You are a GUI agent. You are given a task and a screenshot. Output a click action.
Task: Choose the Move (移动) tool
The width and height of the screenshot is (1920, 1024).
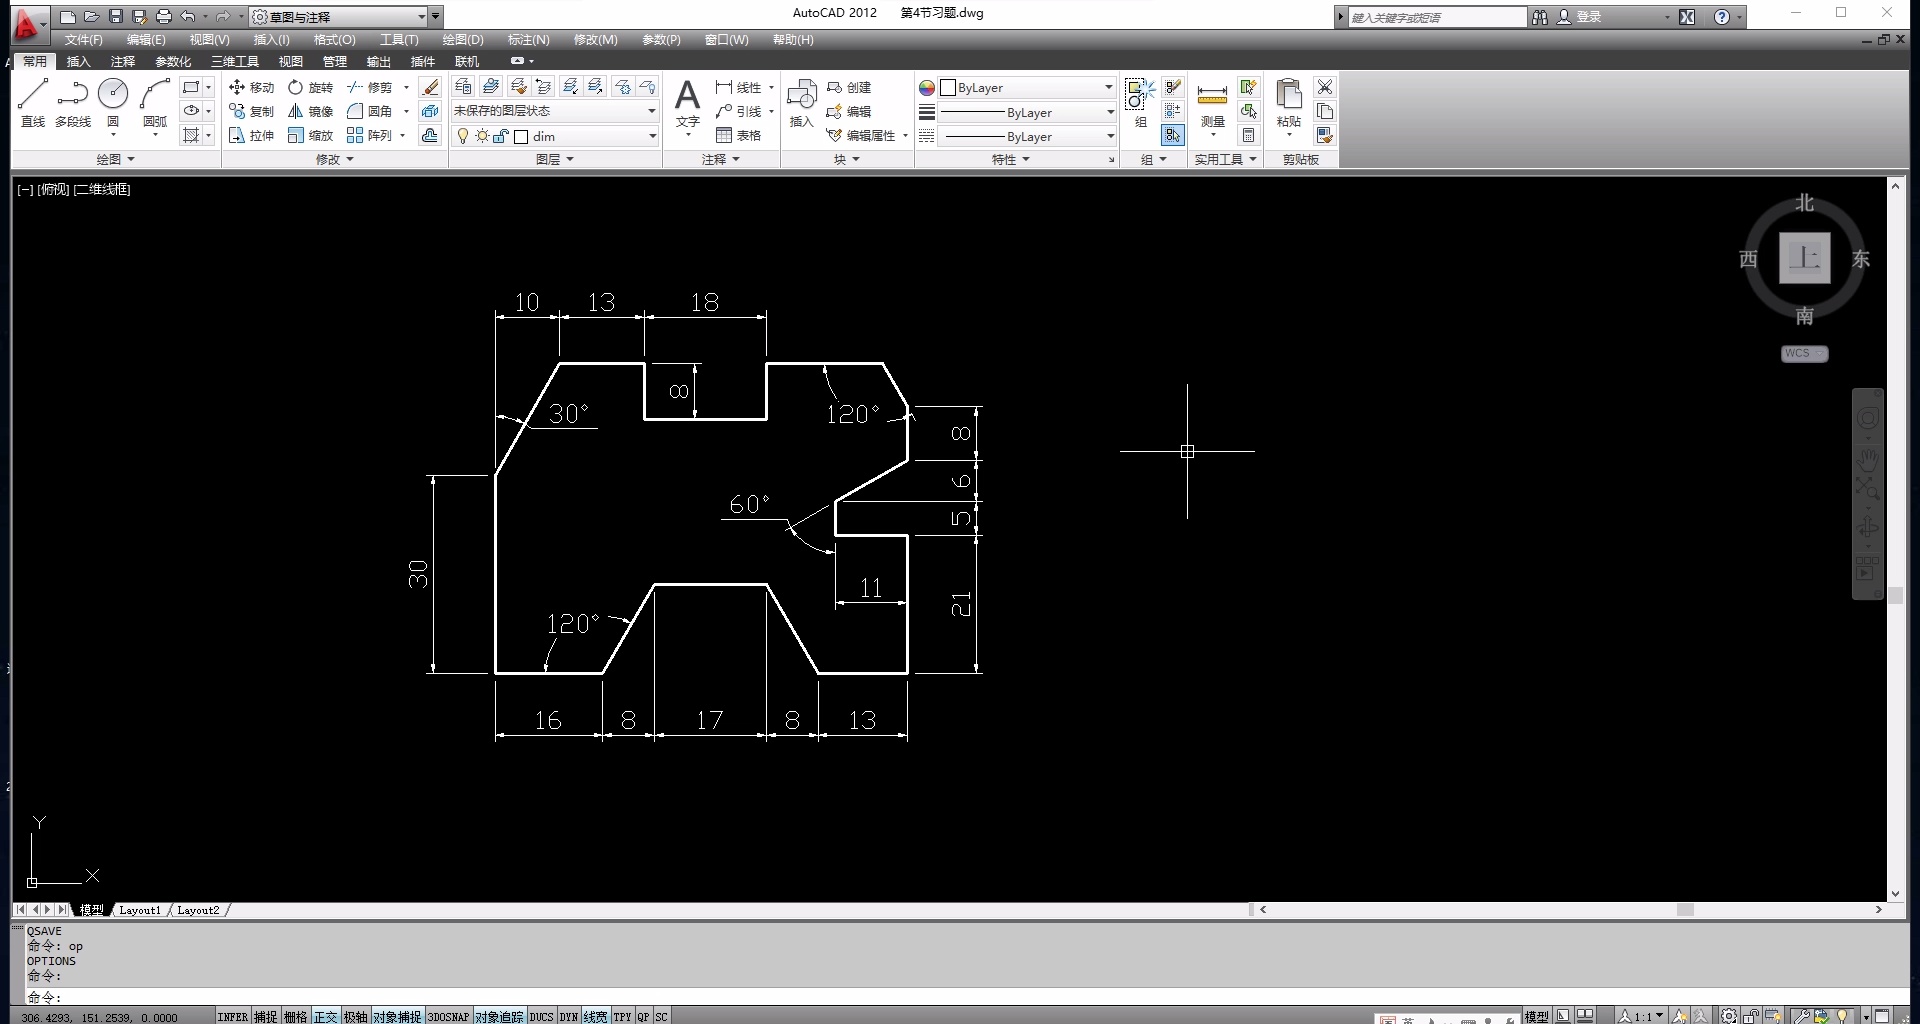coord(251,87)
